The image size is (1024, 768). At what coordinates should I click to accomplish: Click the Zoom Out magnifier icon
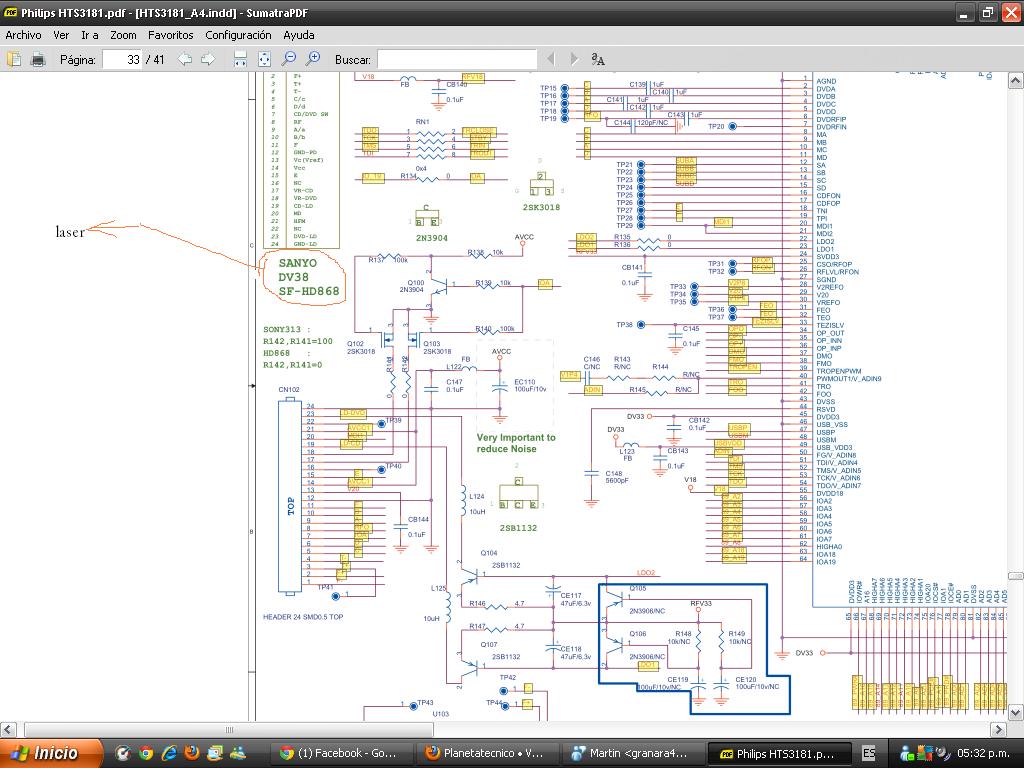click(x=288, y=59)
